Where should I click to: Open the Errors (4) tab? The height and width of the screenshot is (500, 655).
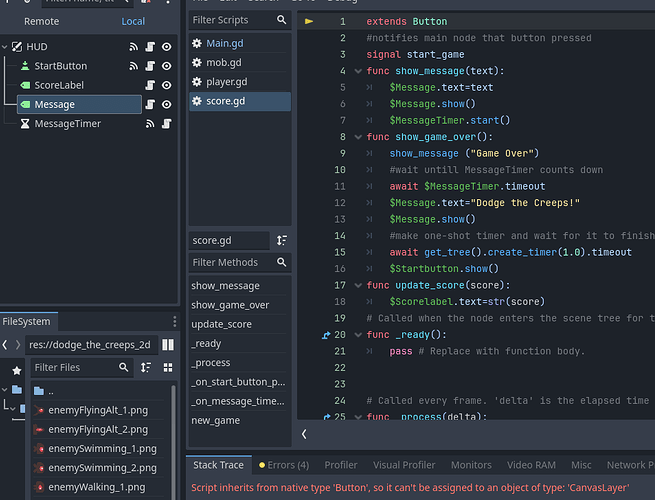click(x=284, y=465)
